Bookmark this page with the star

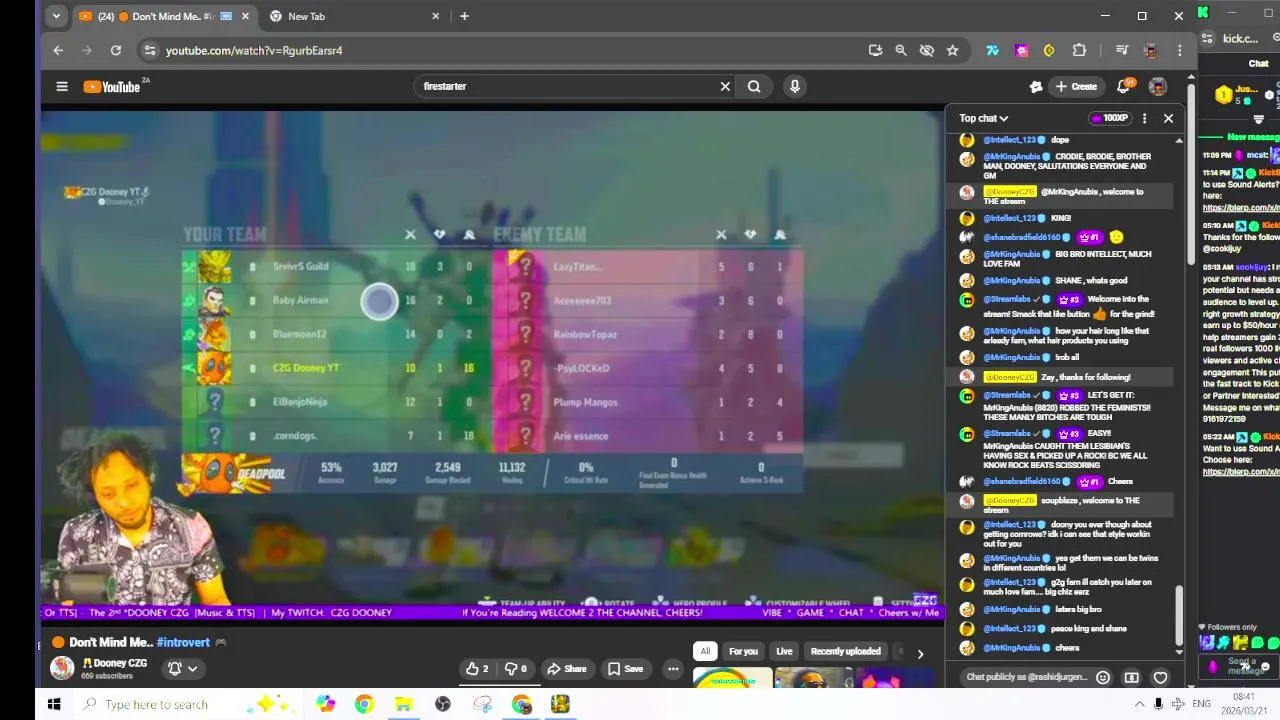[x=953, y=50]
